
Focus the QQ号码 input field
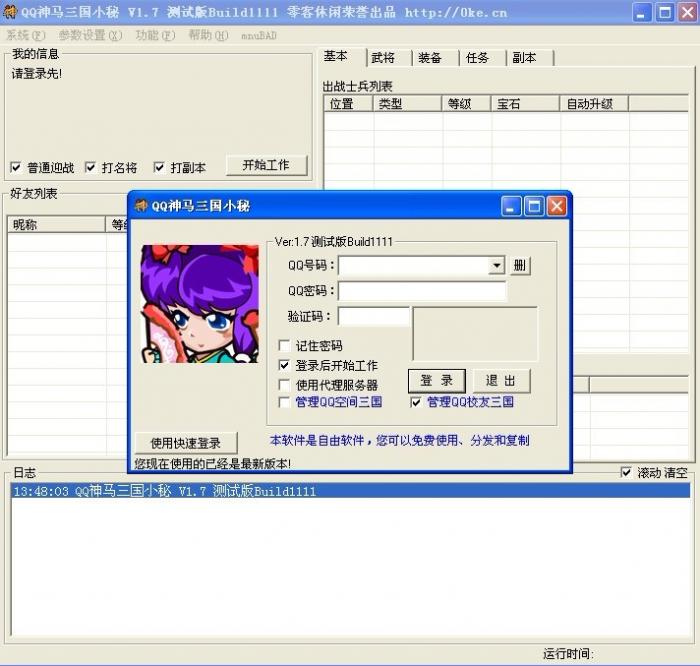(414, 266)
